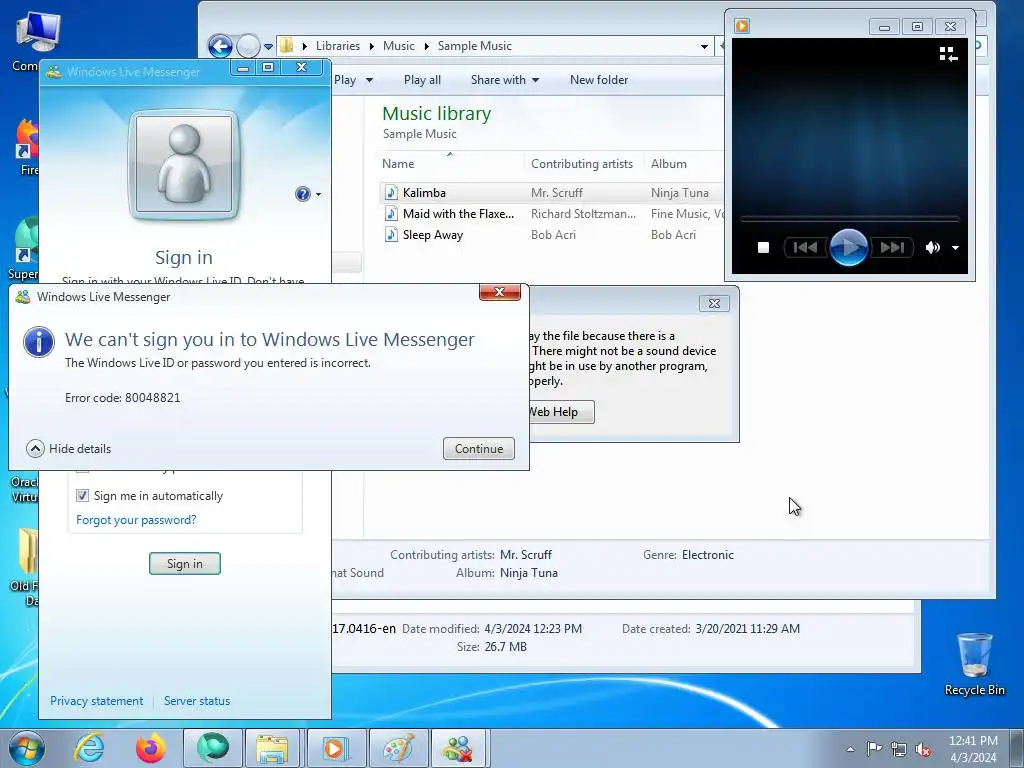This screenshot has height=768, width=1024.
Task: Select the Sleep Away music file
Action: (x=433, y=234)
